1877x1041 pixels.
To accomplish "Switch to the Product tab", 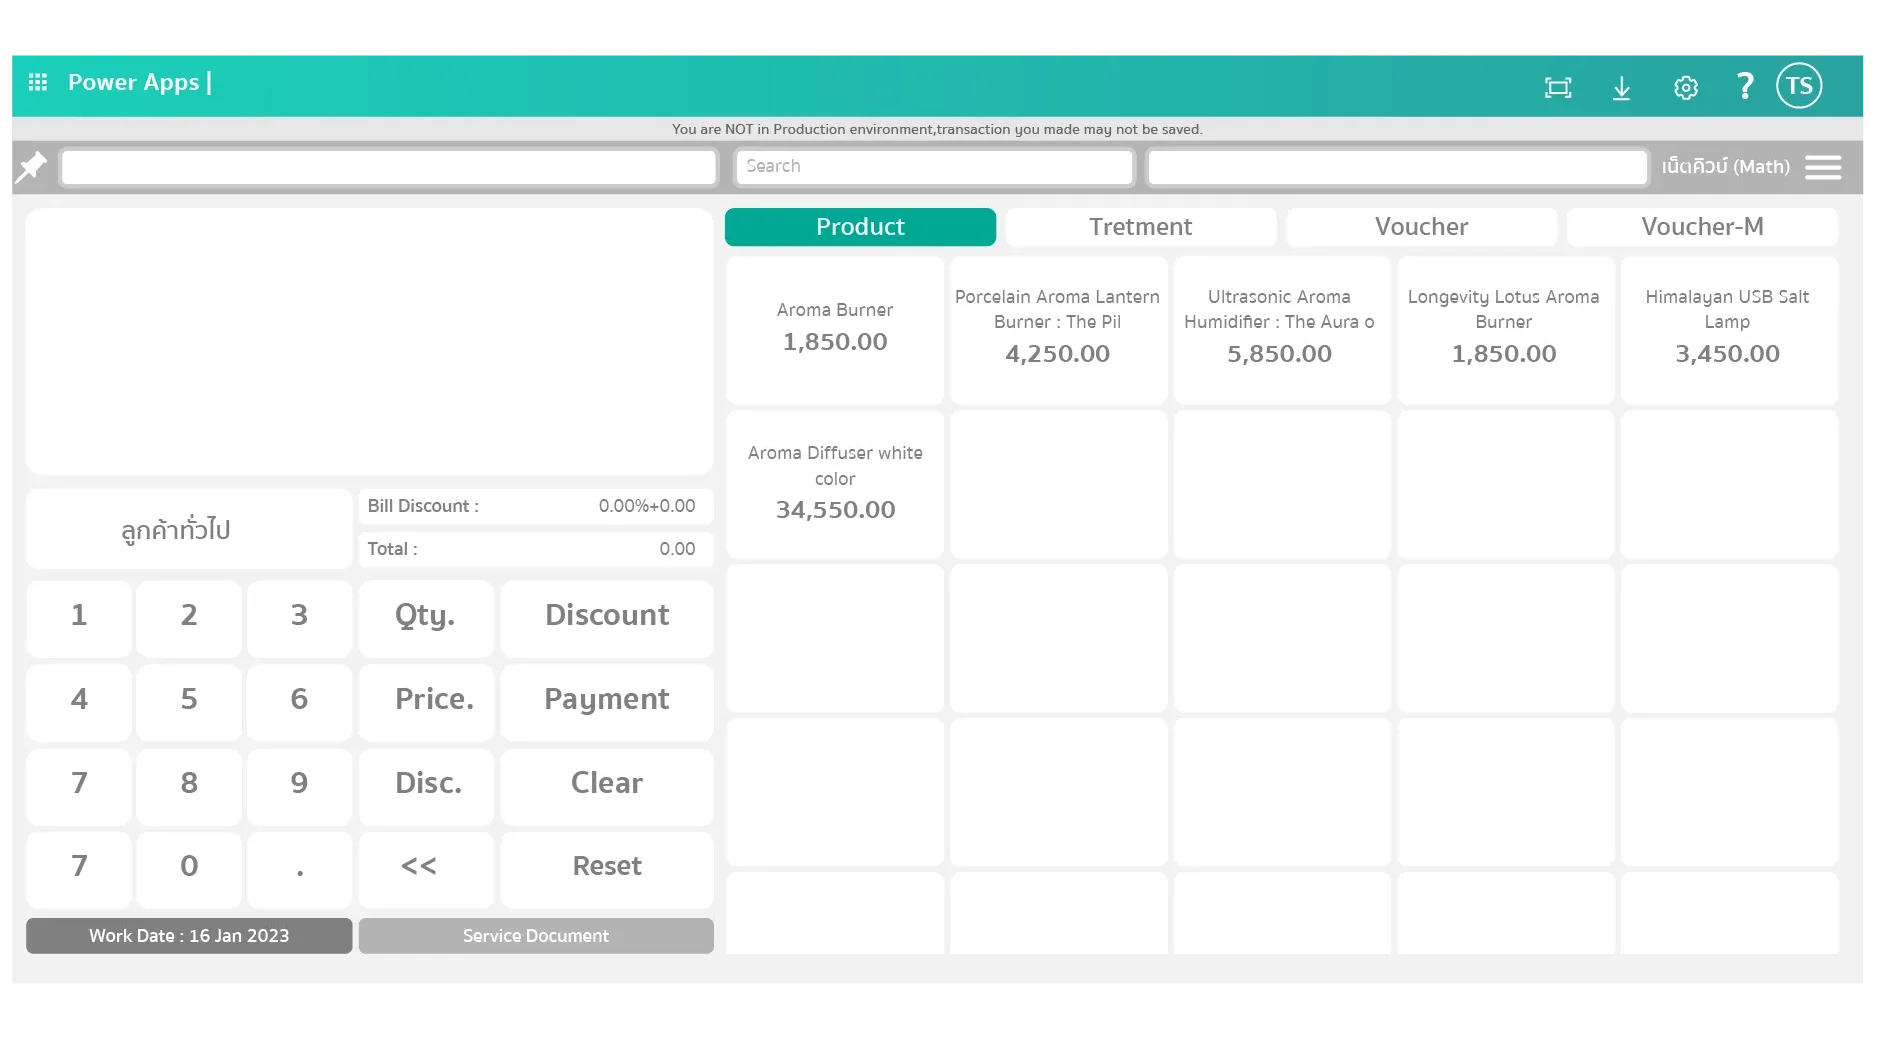I will [x=860, y=227].
